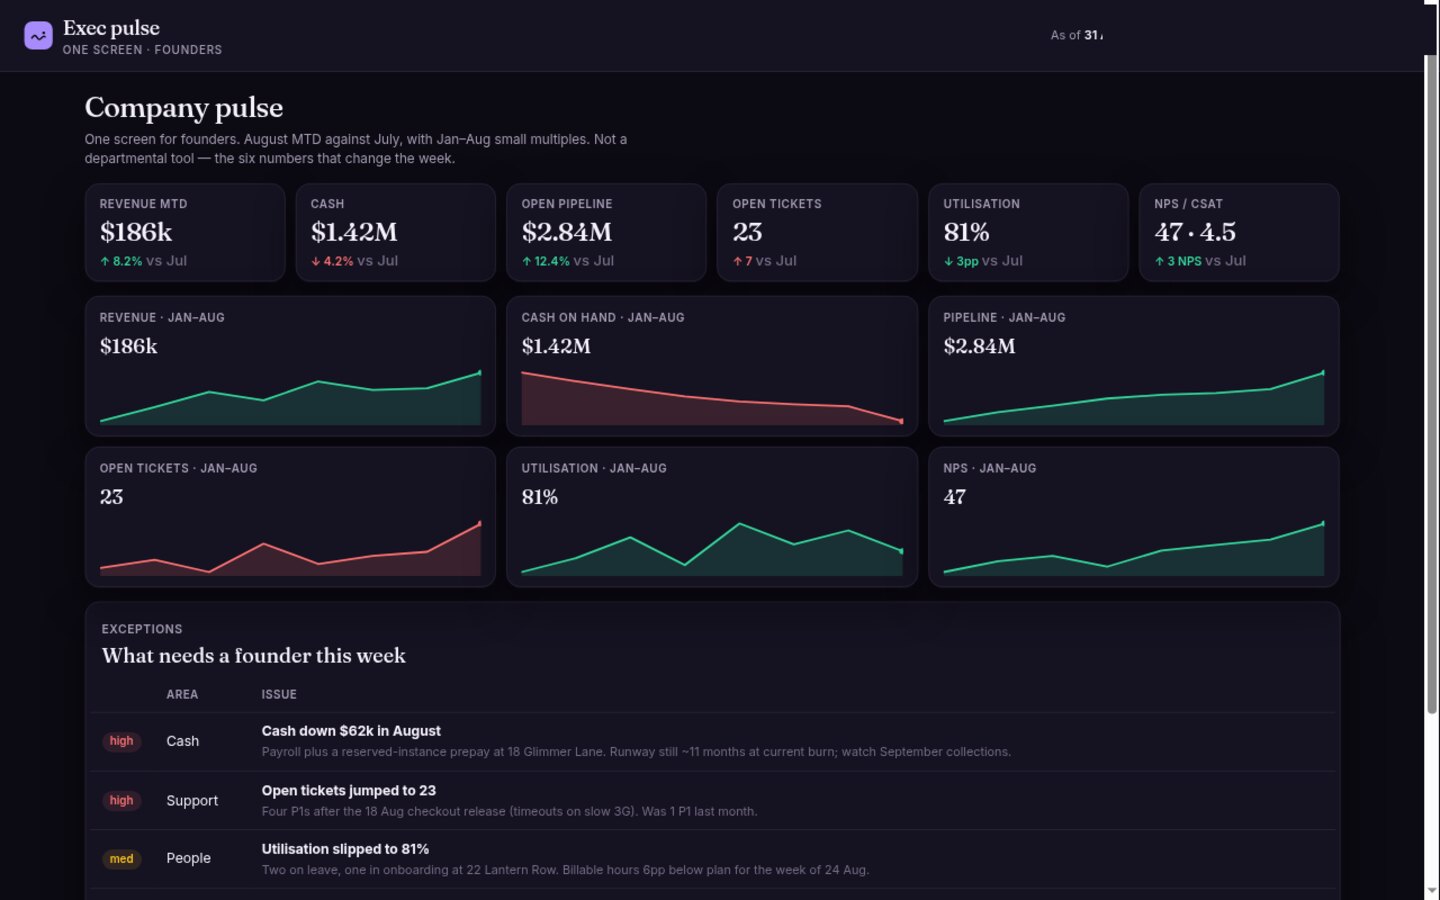
Task: Click the '7 vs Jul' tickets change
Action: pos(765,261)
